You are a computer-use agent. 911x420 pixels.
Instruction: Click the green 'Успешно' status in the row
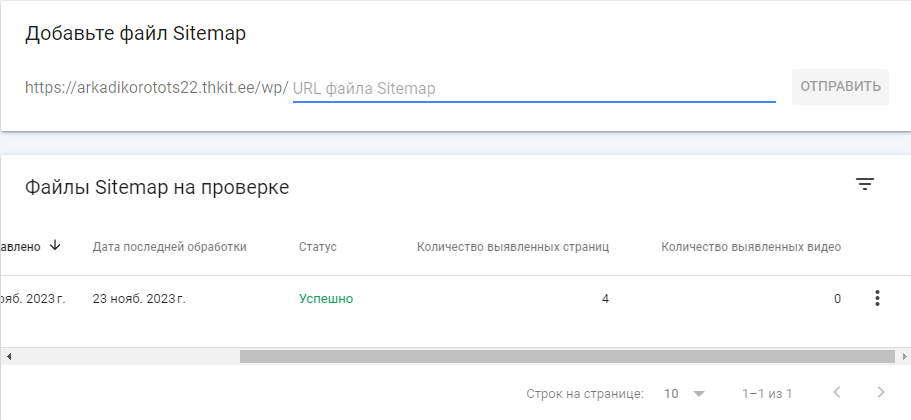point(326,299)
